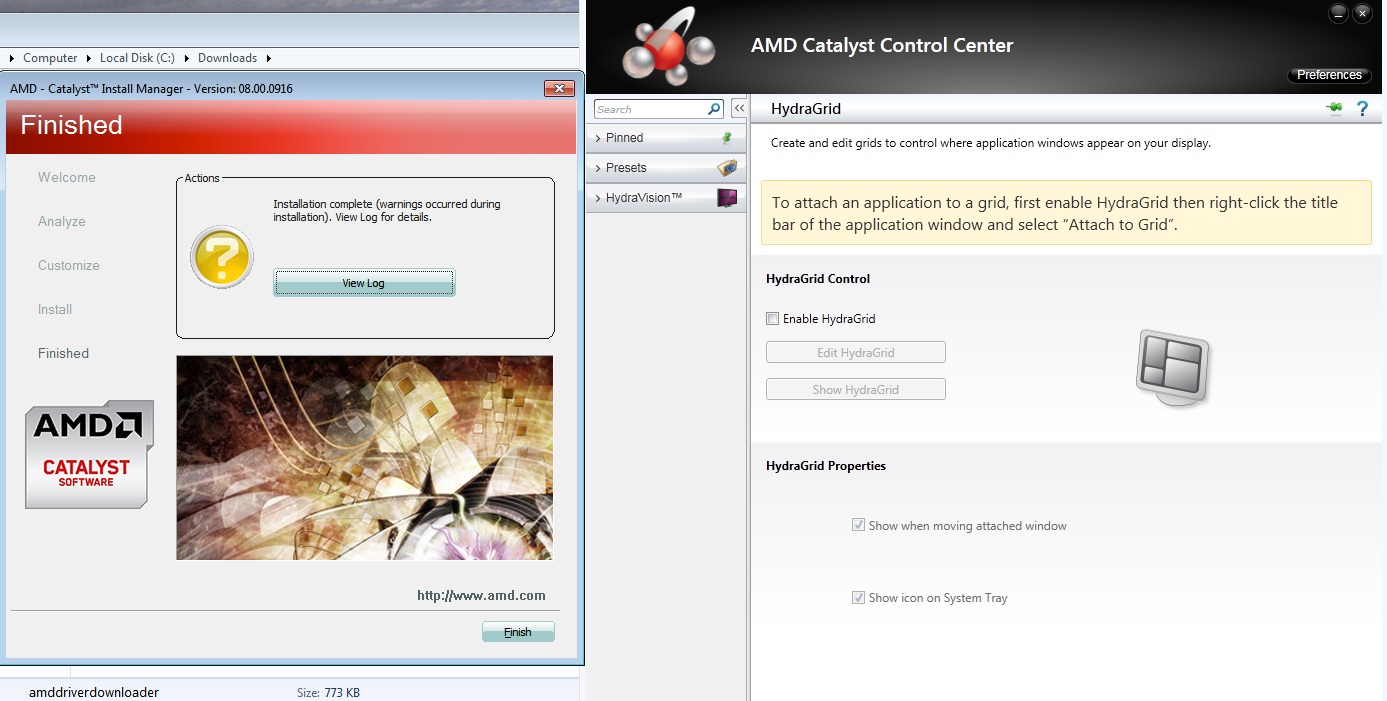Viewport: 1387px width, 701px height.
Task: Click the installer artwork banner image
Action: [364, 458]
